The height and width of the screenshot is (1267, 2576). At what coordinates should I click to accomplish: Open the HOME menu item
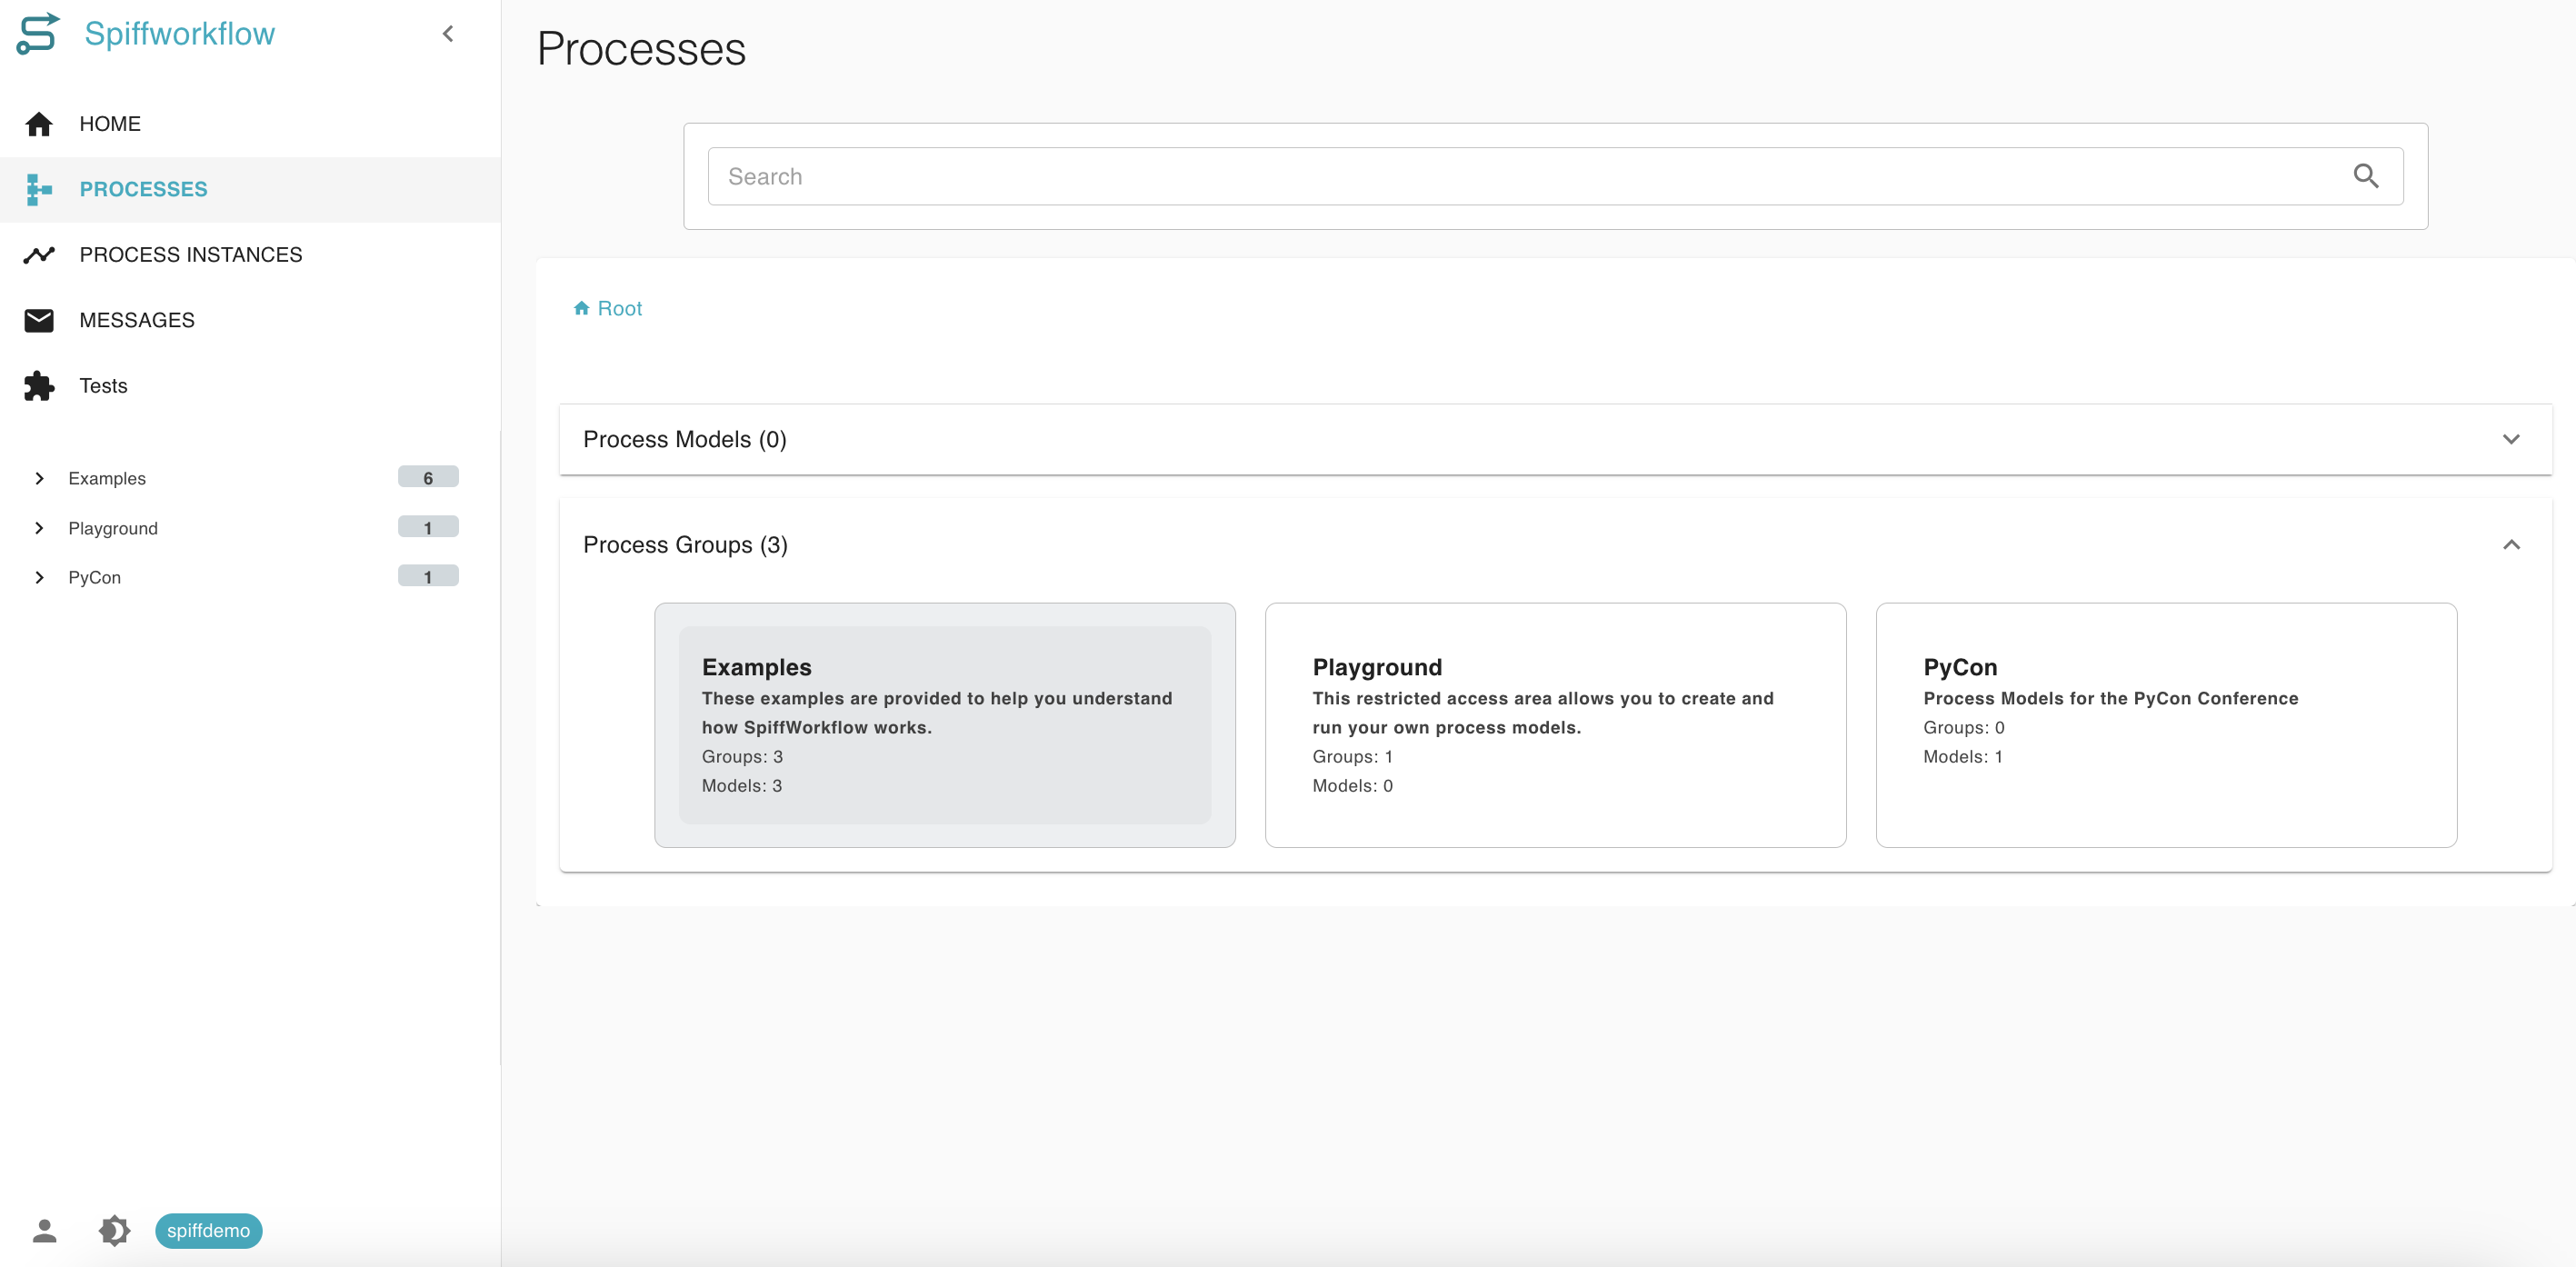point(250,124)
